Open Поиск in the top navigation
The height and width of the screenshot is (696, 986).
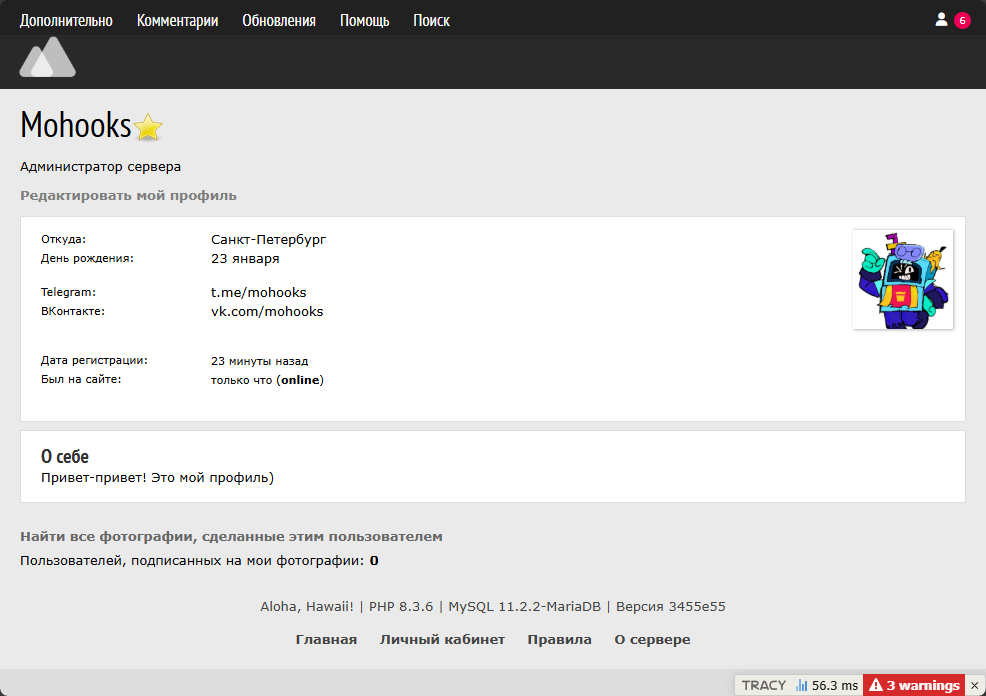click(x=431, y=20)
